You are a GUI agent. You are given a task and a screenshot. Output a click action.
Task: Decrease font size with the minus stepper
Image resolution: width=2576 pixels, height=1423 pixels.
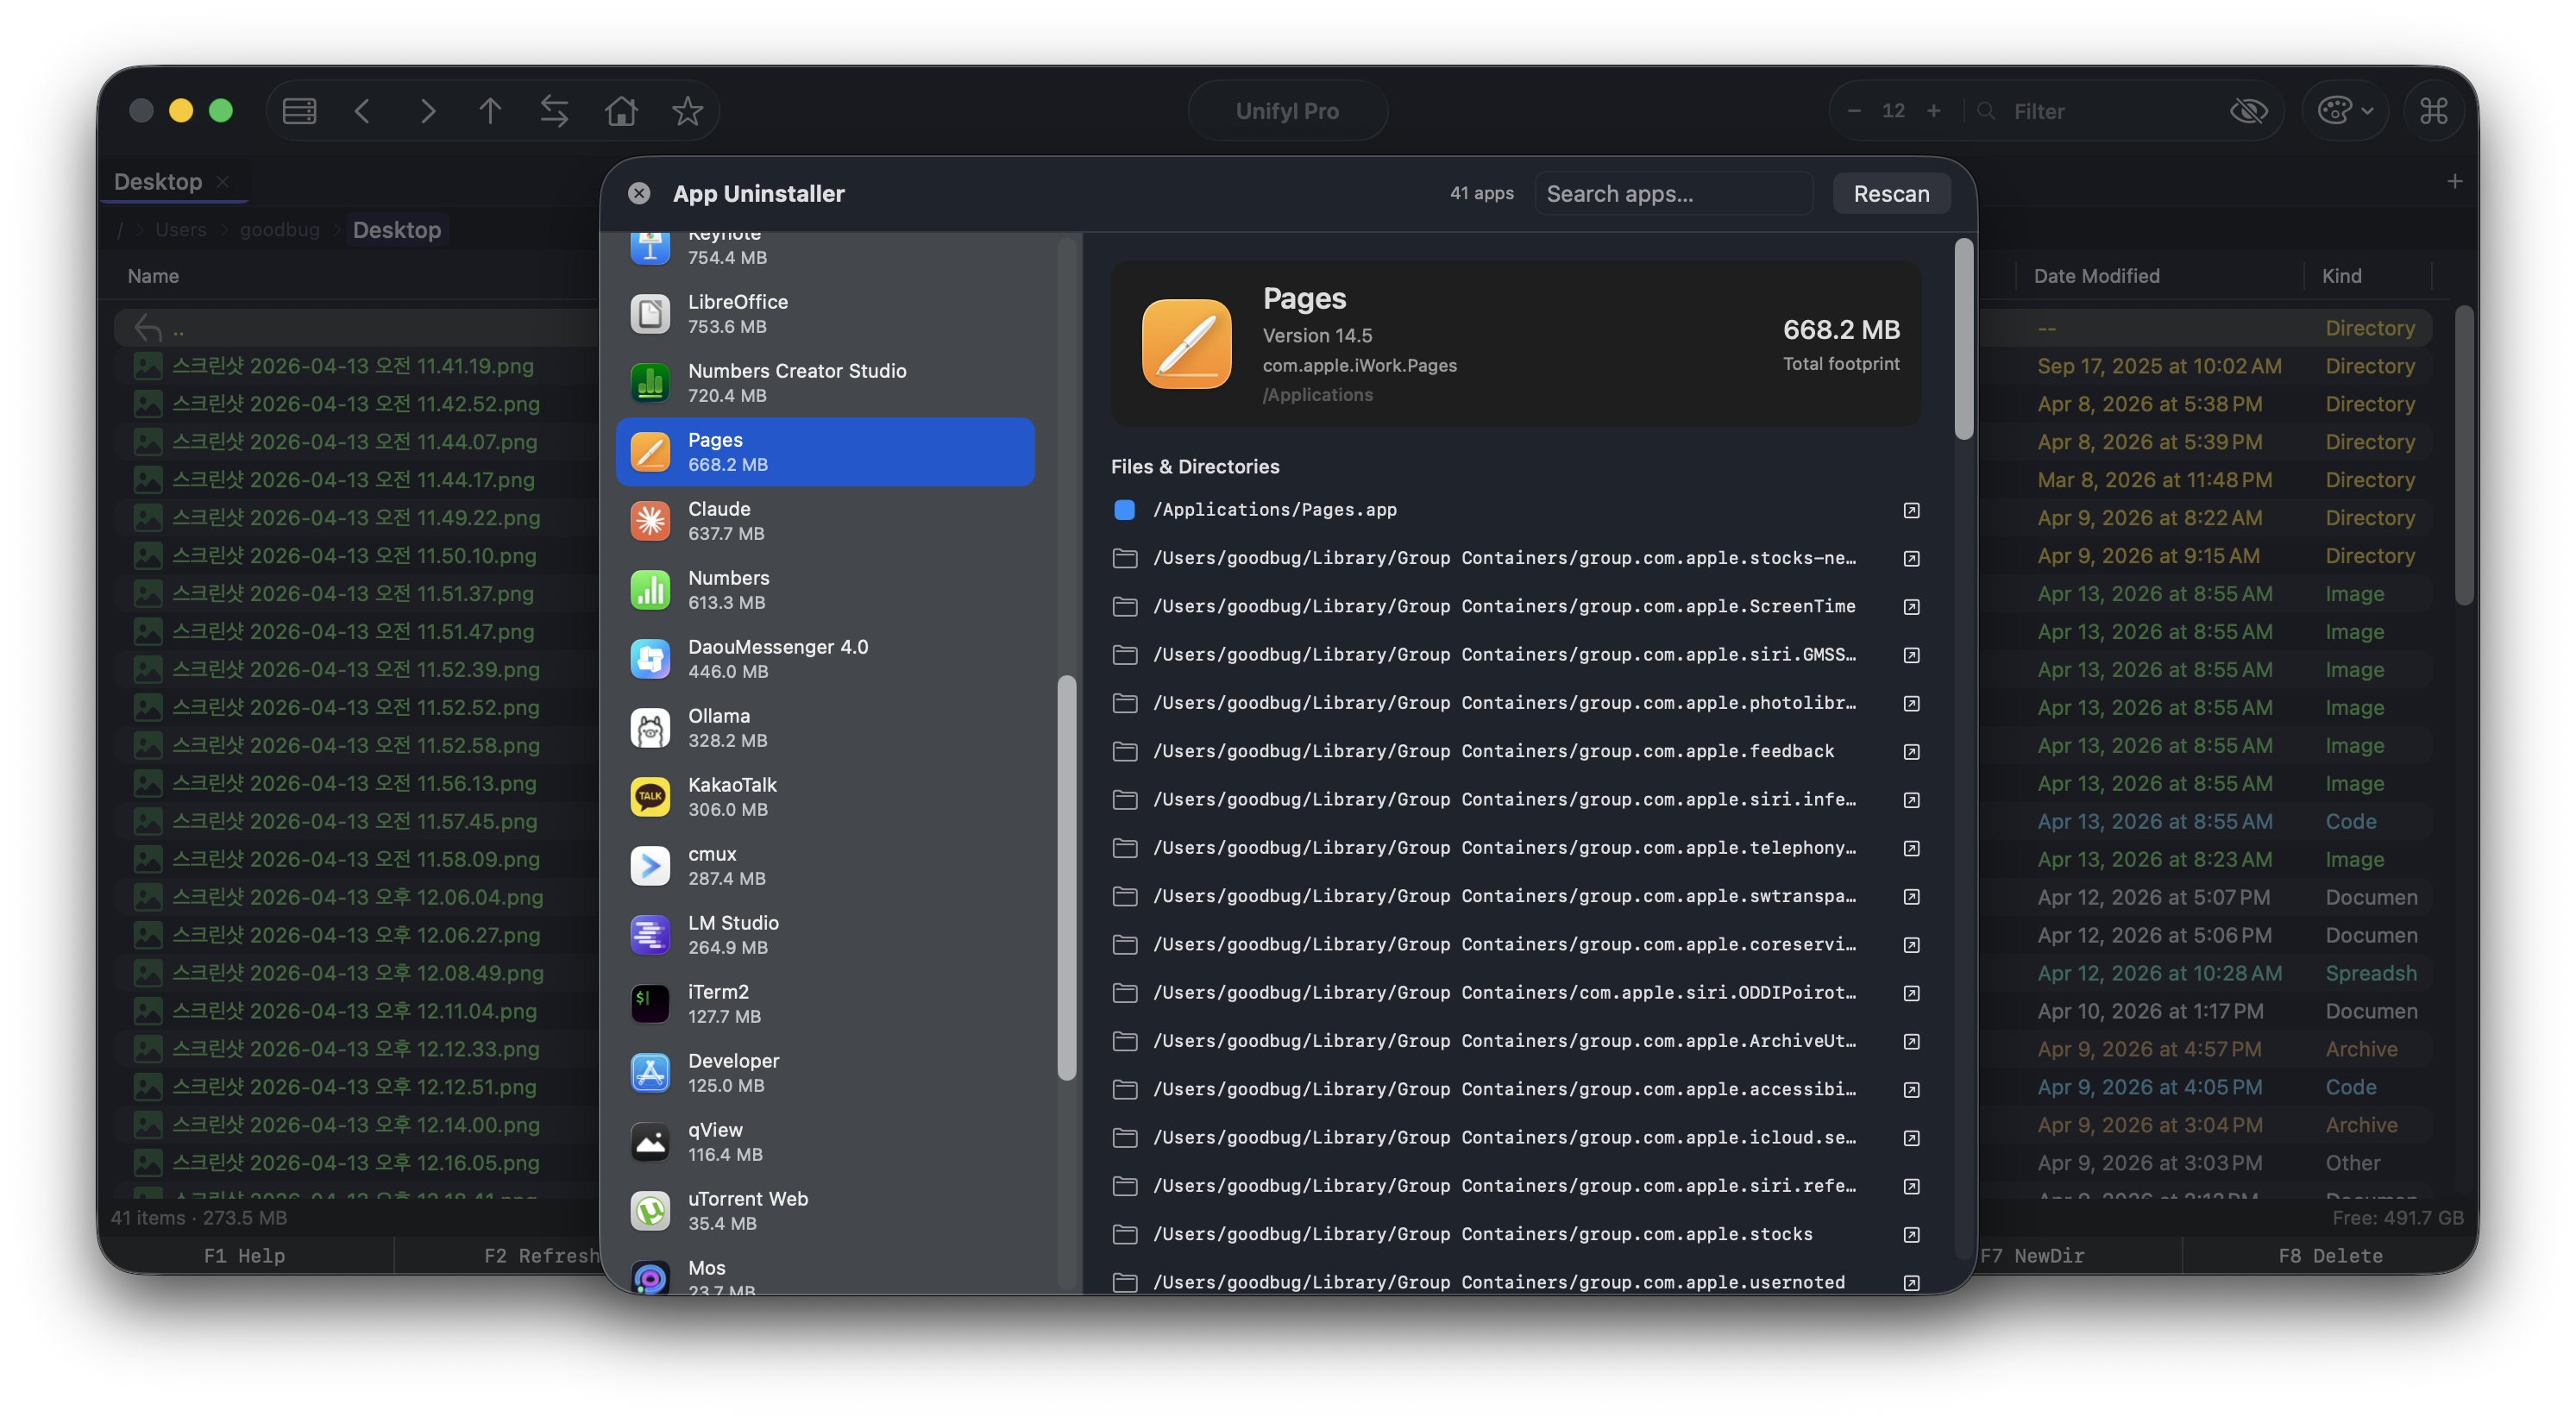(x=1855, y=111)
